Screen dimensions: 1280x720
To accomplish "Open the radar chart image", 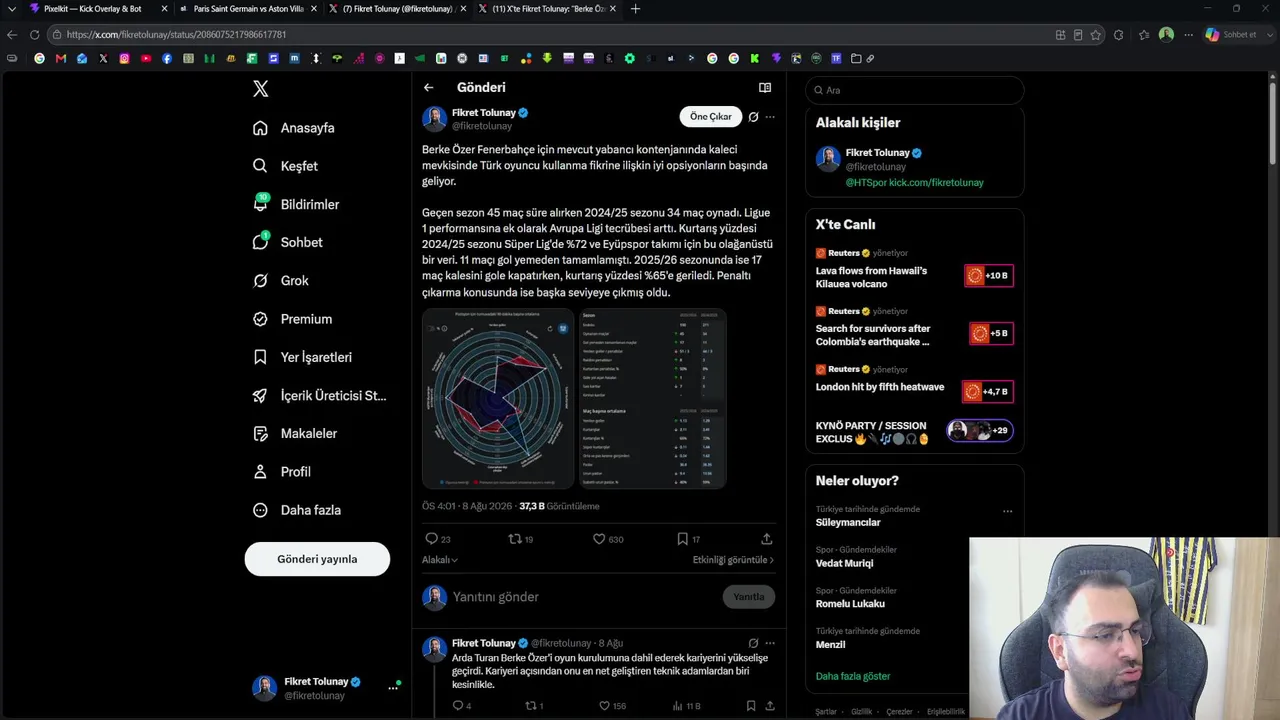I will pyautogui.click(x=498, y=398).
